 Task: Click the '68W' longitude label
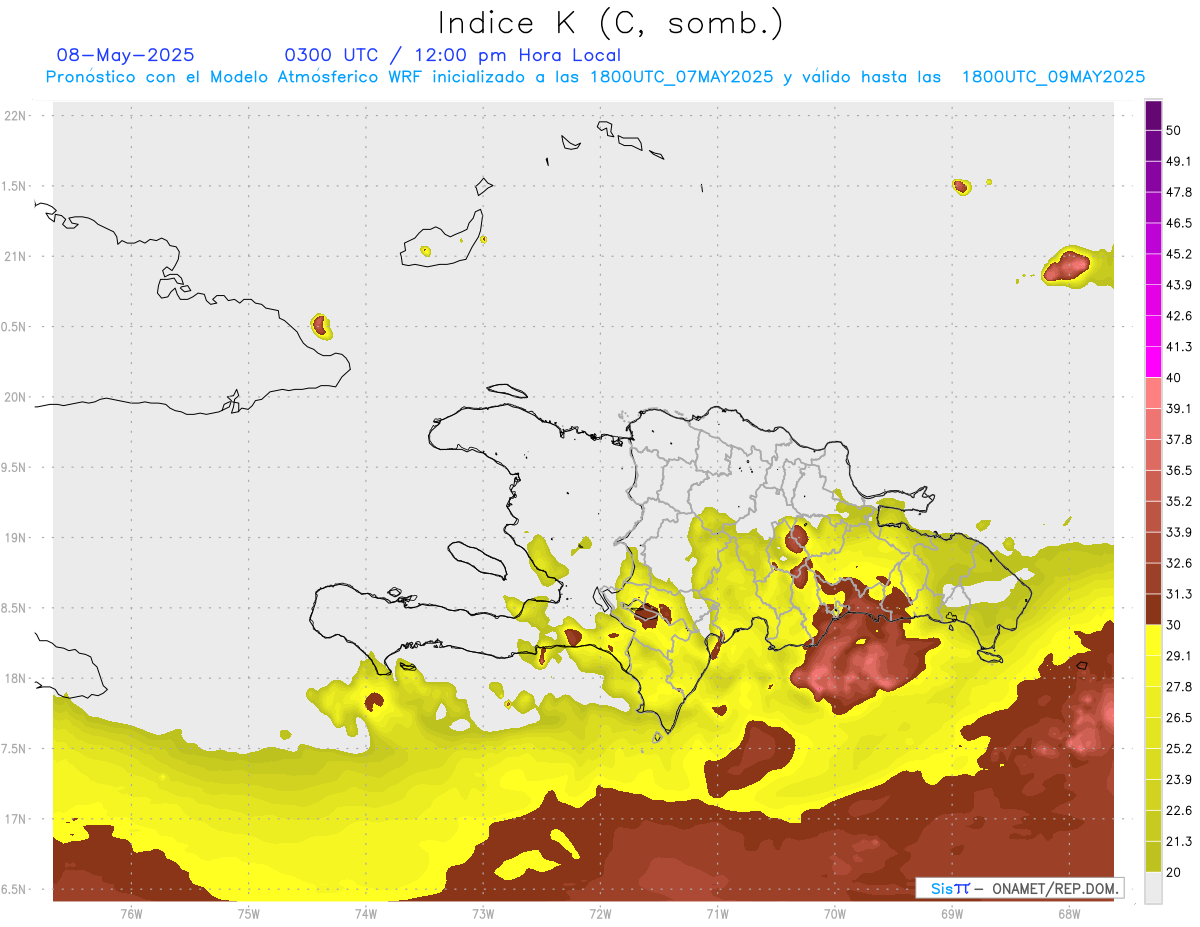pyautogui.click(x=1068, y=914)
